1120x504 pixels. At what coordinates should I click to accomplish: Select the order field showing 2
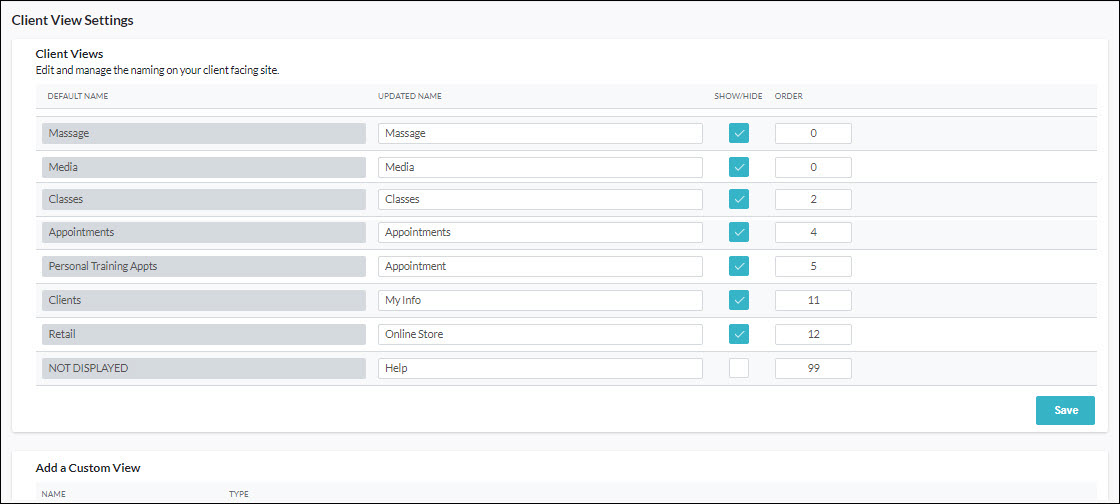coord(813,200)
